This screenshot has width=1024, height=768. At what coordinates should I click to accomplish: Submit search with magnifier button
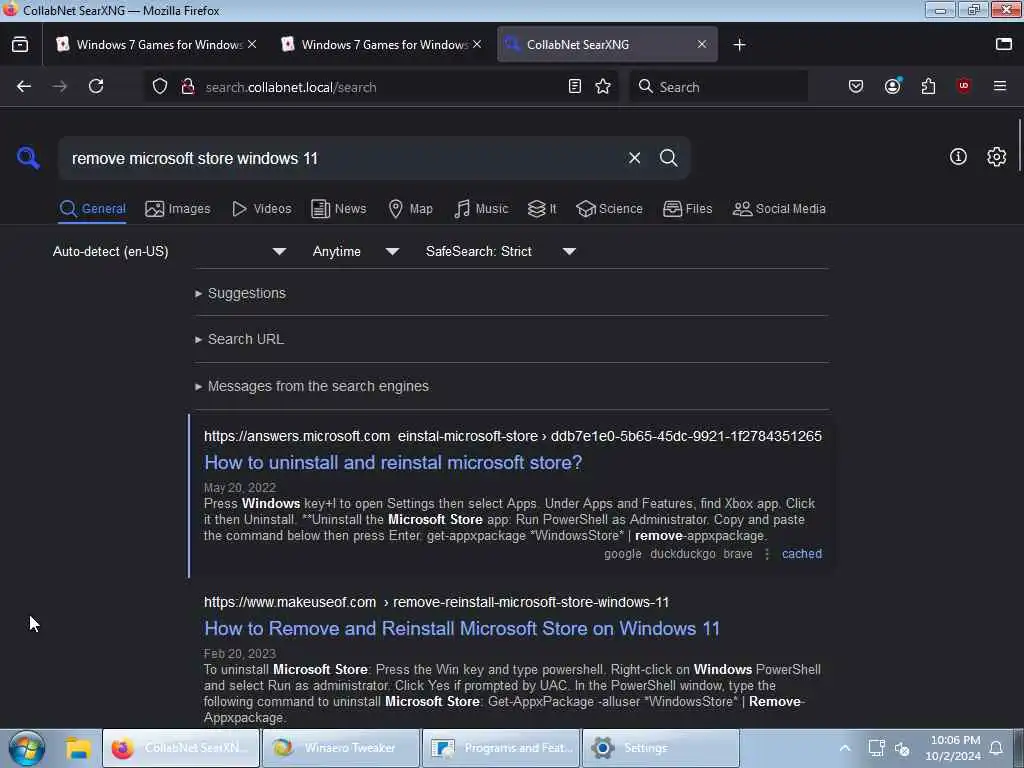click(668, 158)
